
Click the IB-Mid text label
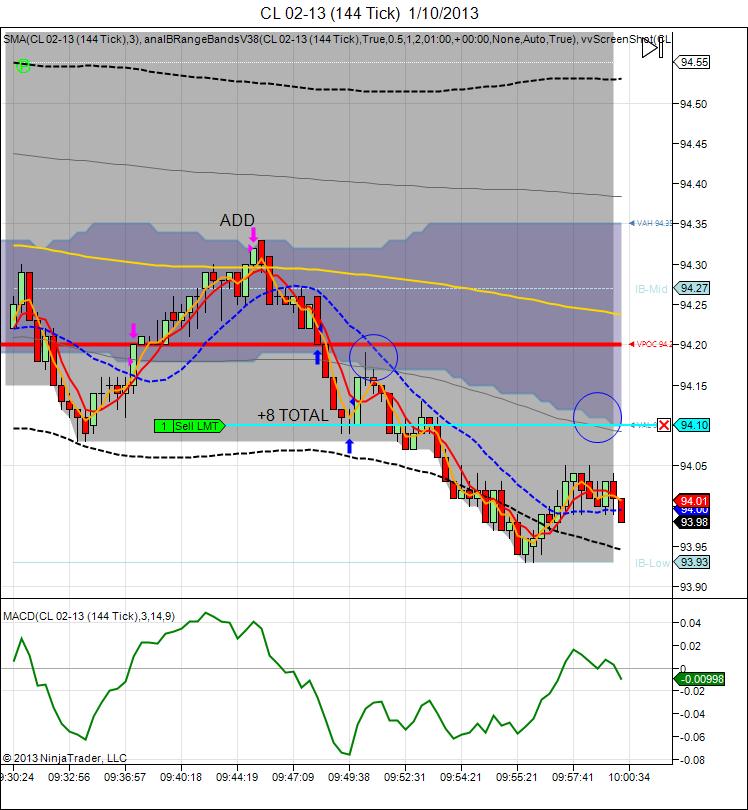(x=651, y=289)
